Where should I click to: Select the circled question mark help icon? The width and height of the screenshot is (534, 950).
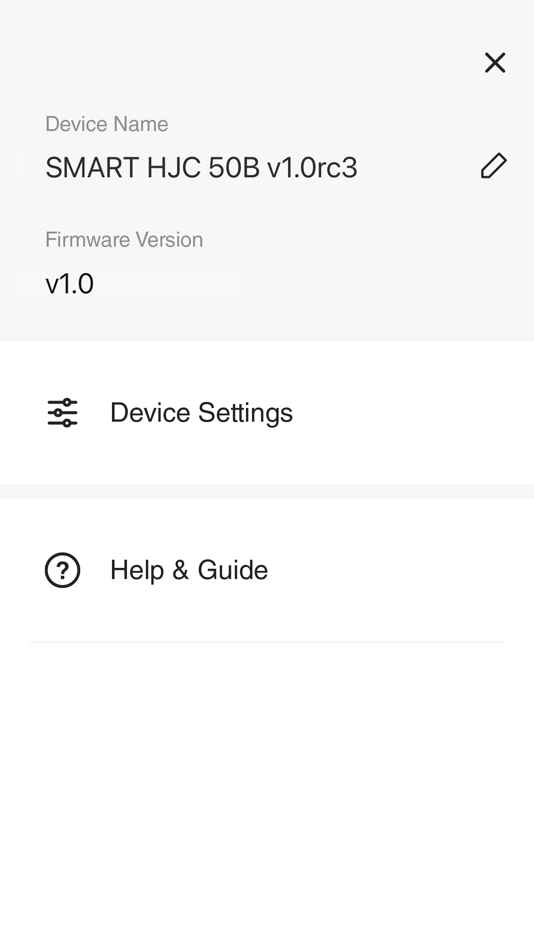pyautogui.click(x=62, y=570)
